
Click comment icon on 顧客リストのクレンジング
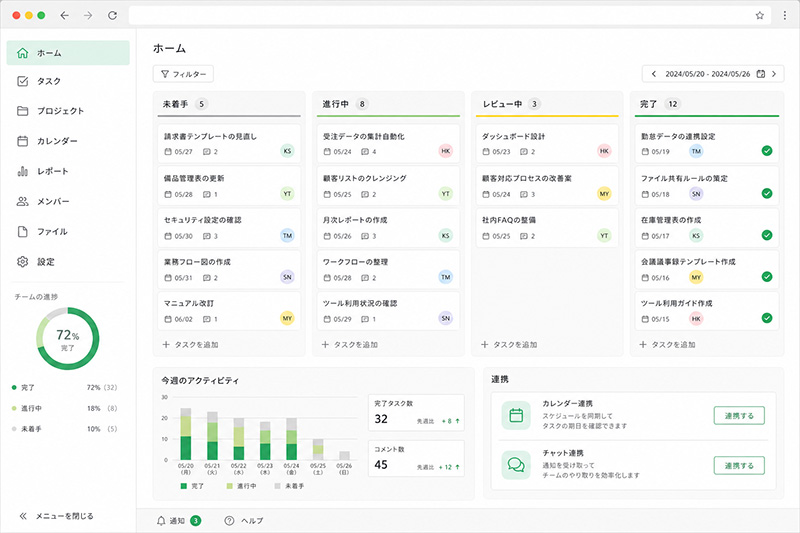point(365,194)
